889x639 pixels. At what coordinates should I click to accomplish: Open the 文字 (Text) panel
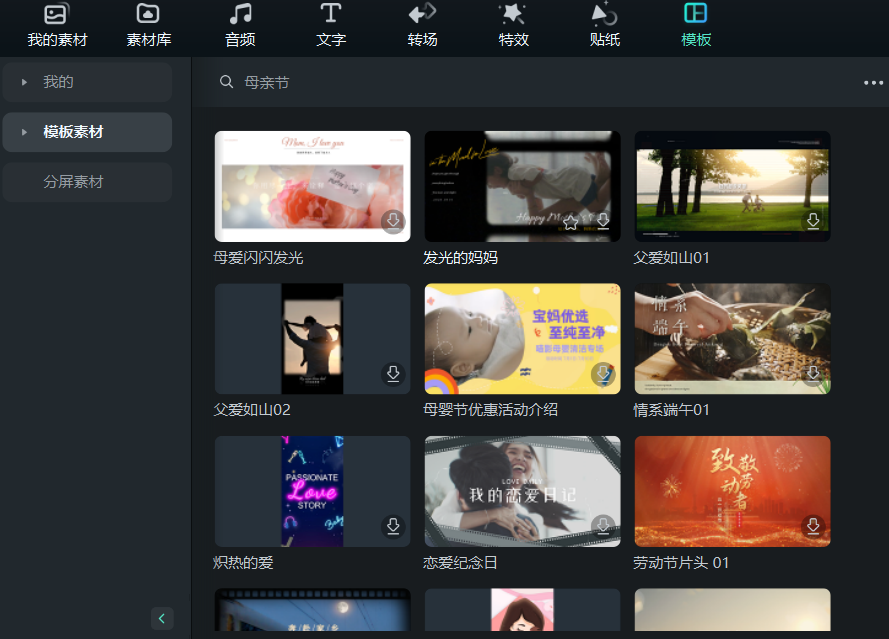(330, 27)
